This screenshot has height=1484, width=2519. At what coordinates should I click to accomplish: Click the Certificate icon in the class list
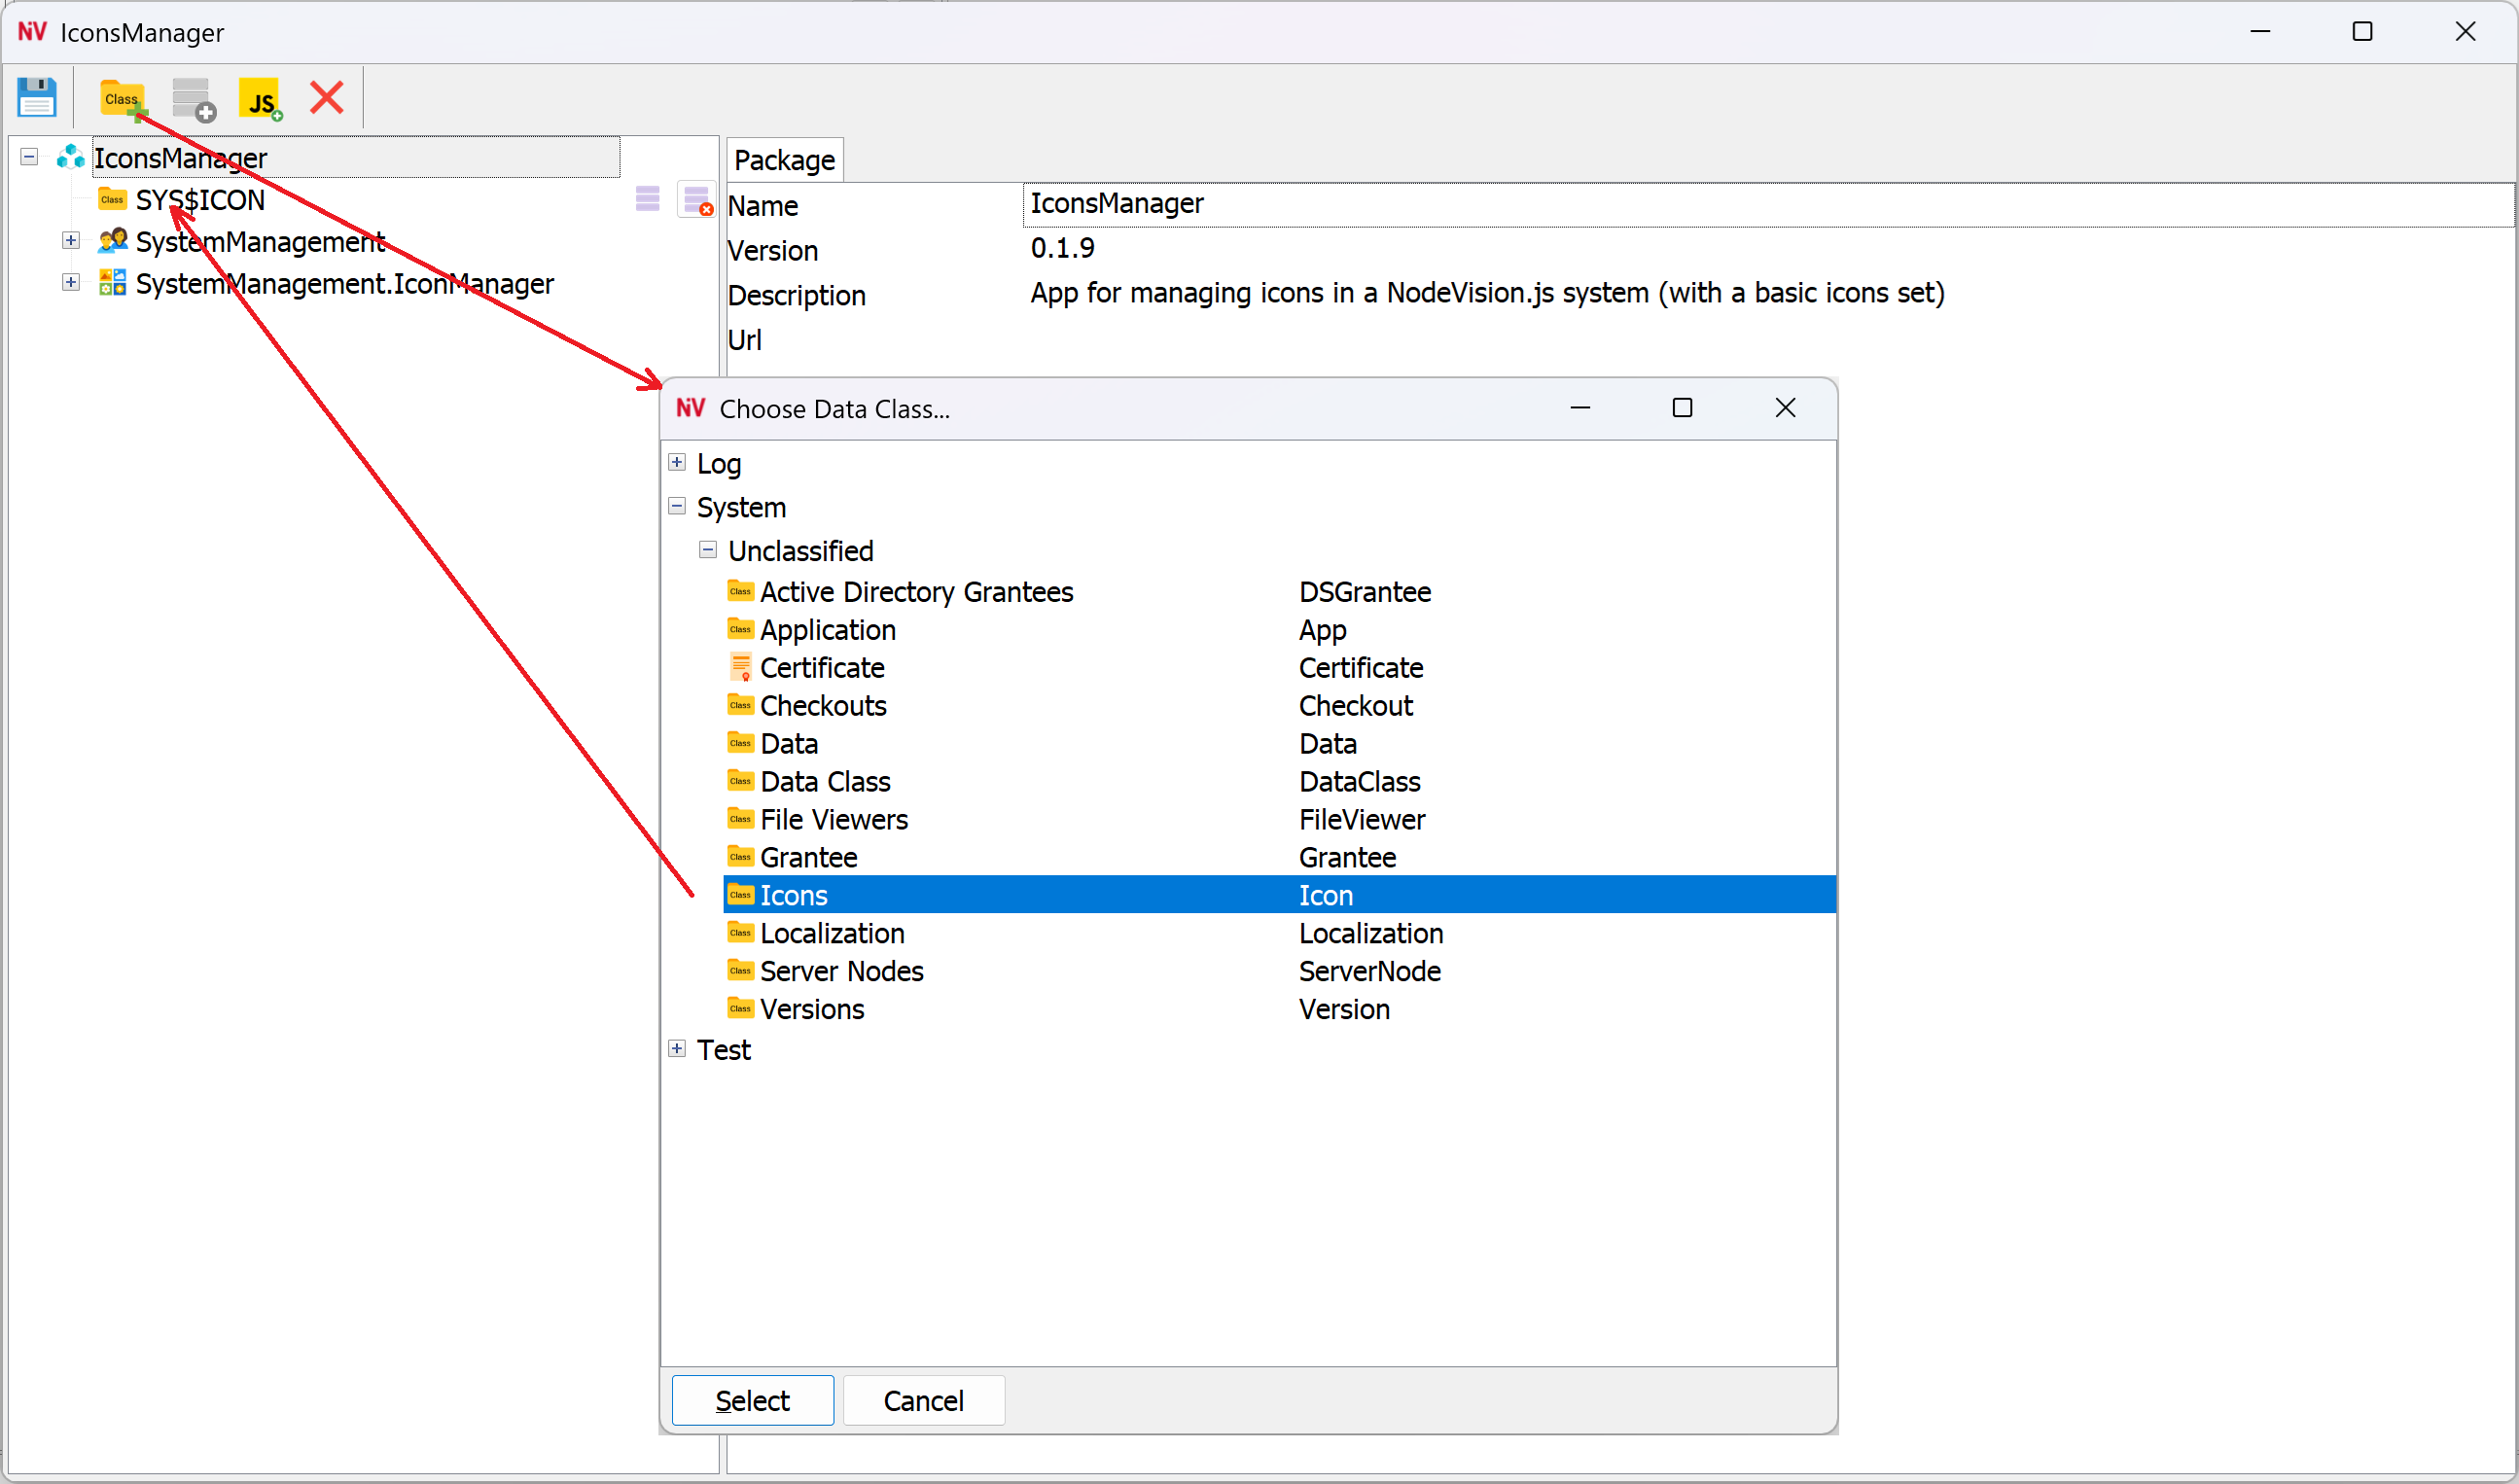point(740,667)
